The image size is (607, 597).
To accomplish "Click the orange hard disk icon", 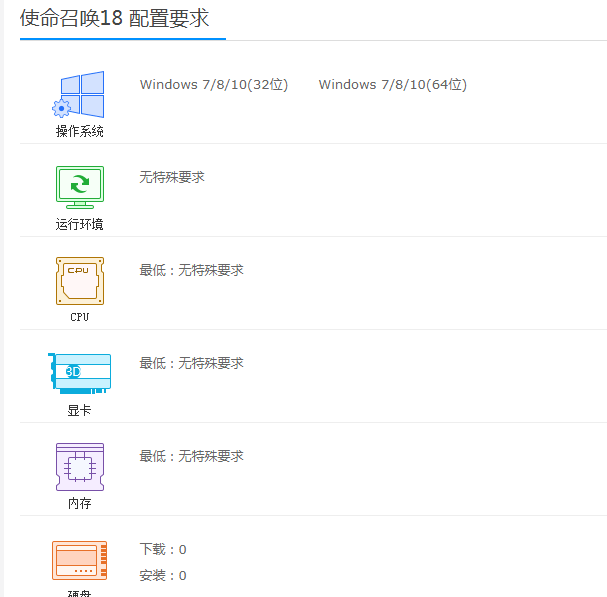I will point(79,560).
